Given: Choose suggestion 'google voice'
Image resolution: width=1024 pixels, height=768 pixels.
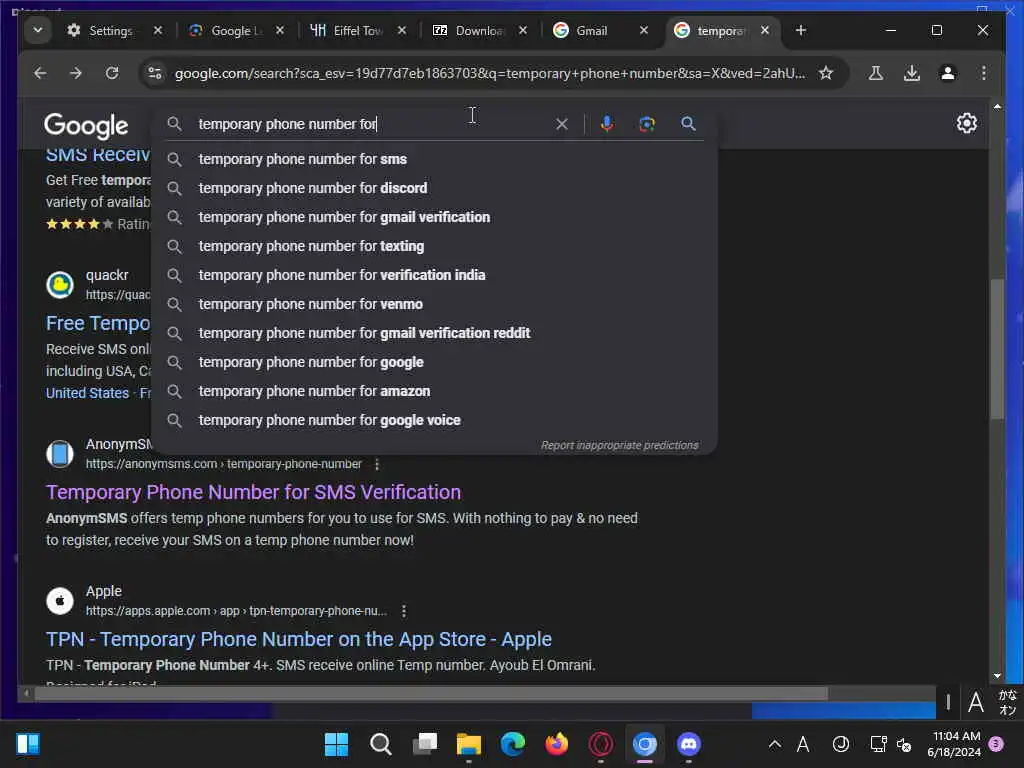Looking at the screenshot, I should coord(434,421).
